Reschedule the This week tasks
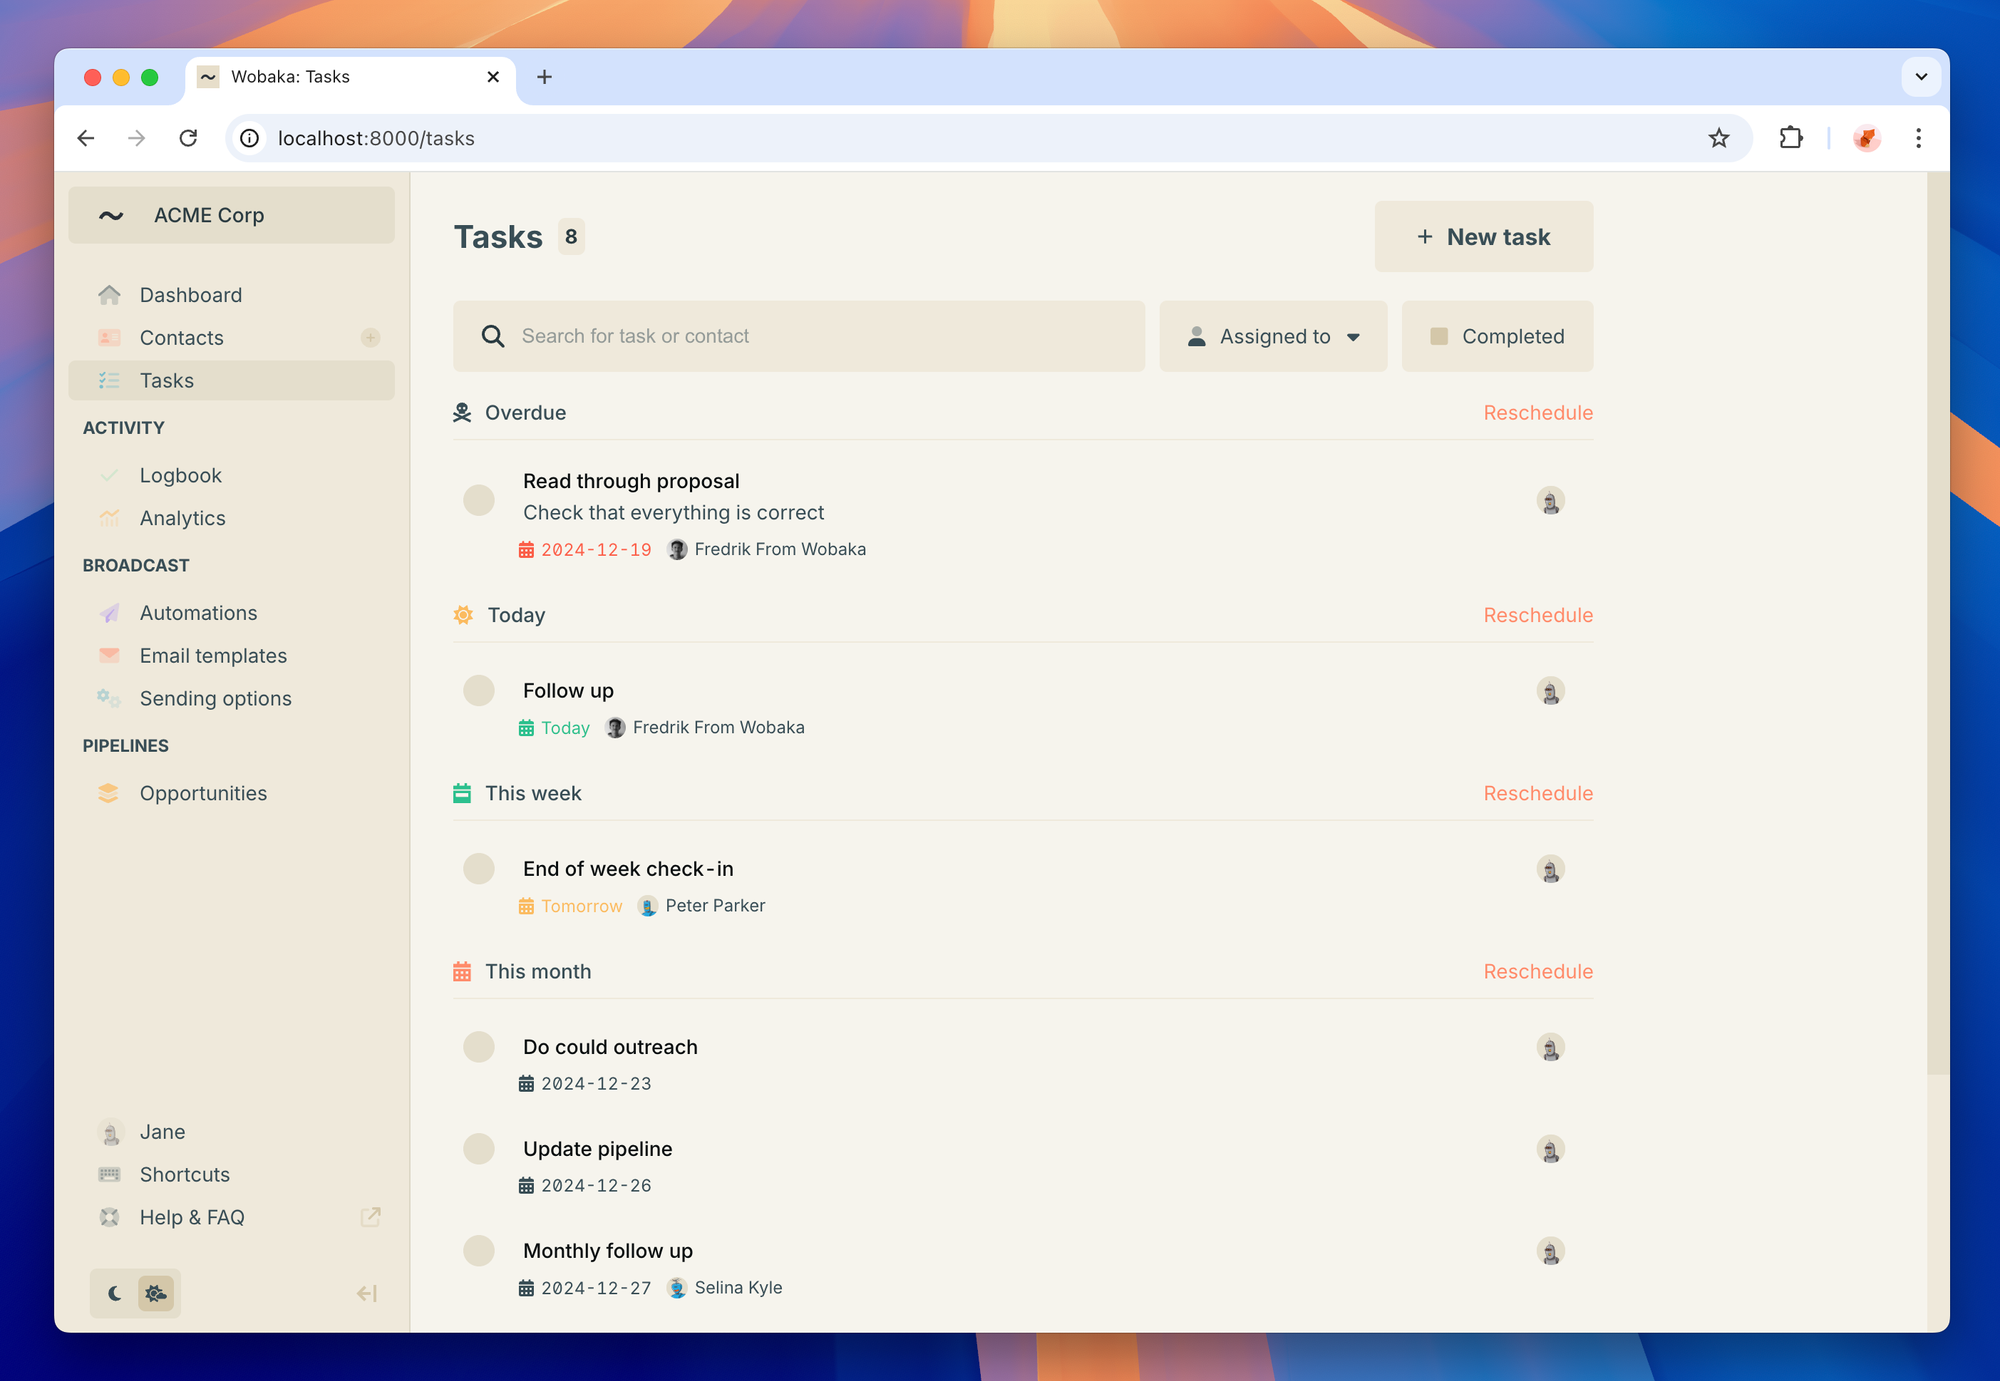This screenshot has width=2000, height=1381. point(1538,793)
